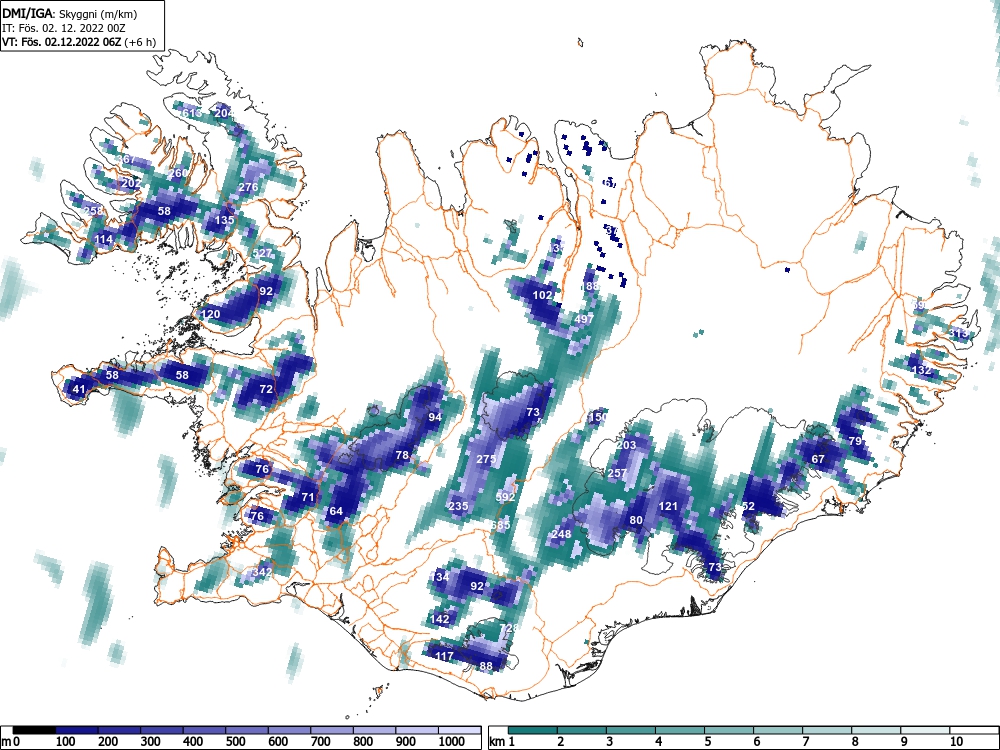The image size is (1000, 750).
Task: Click the visibility value '313' on the east coast
Action: tap(959, 333)
